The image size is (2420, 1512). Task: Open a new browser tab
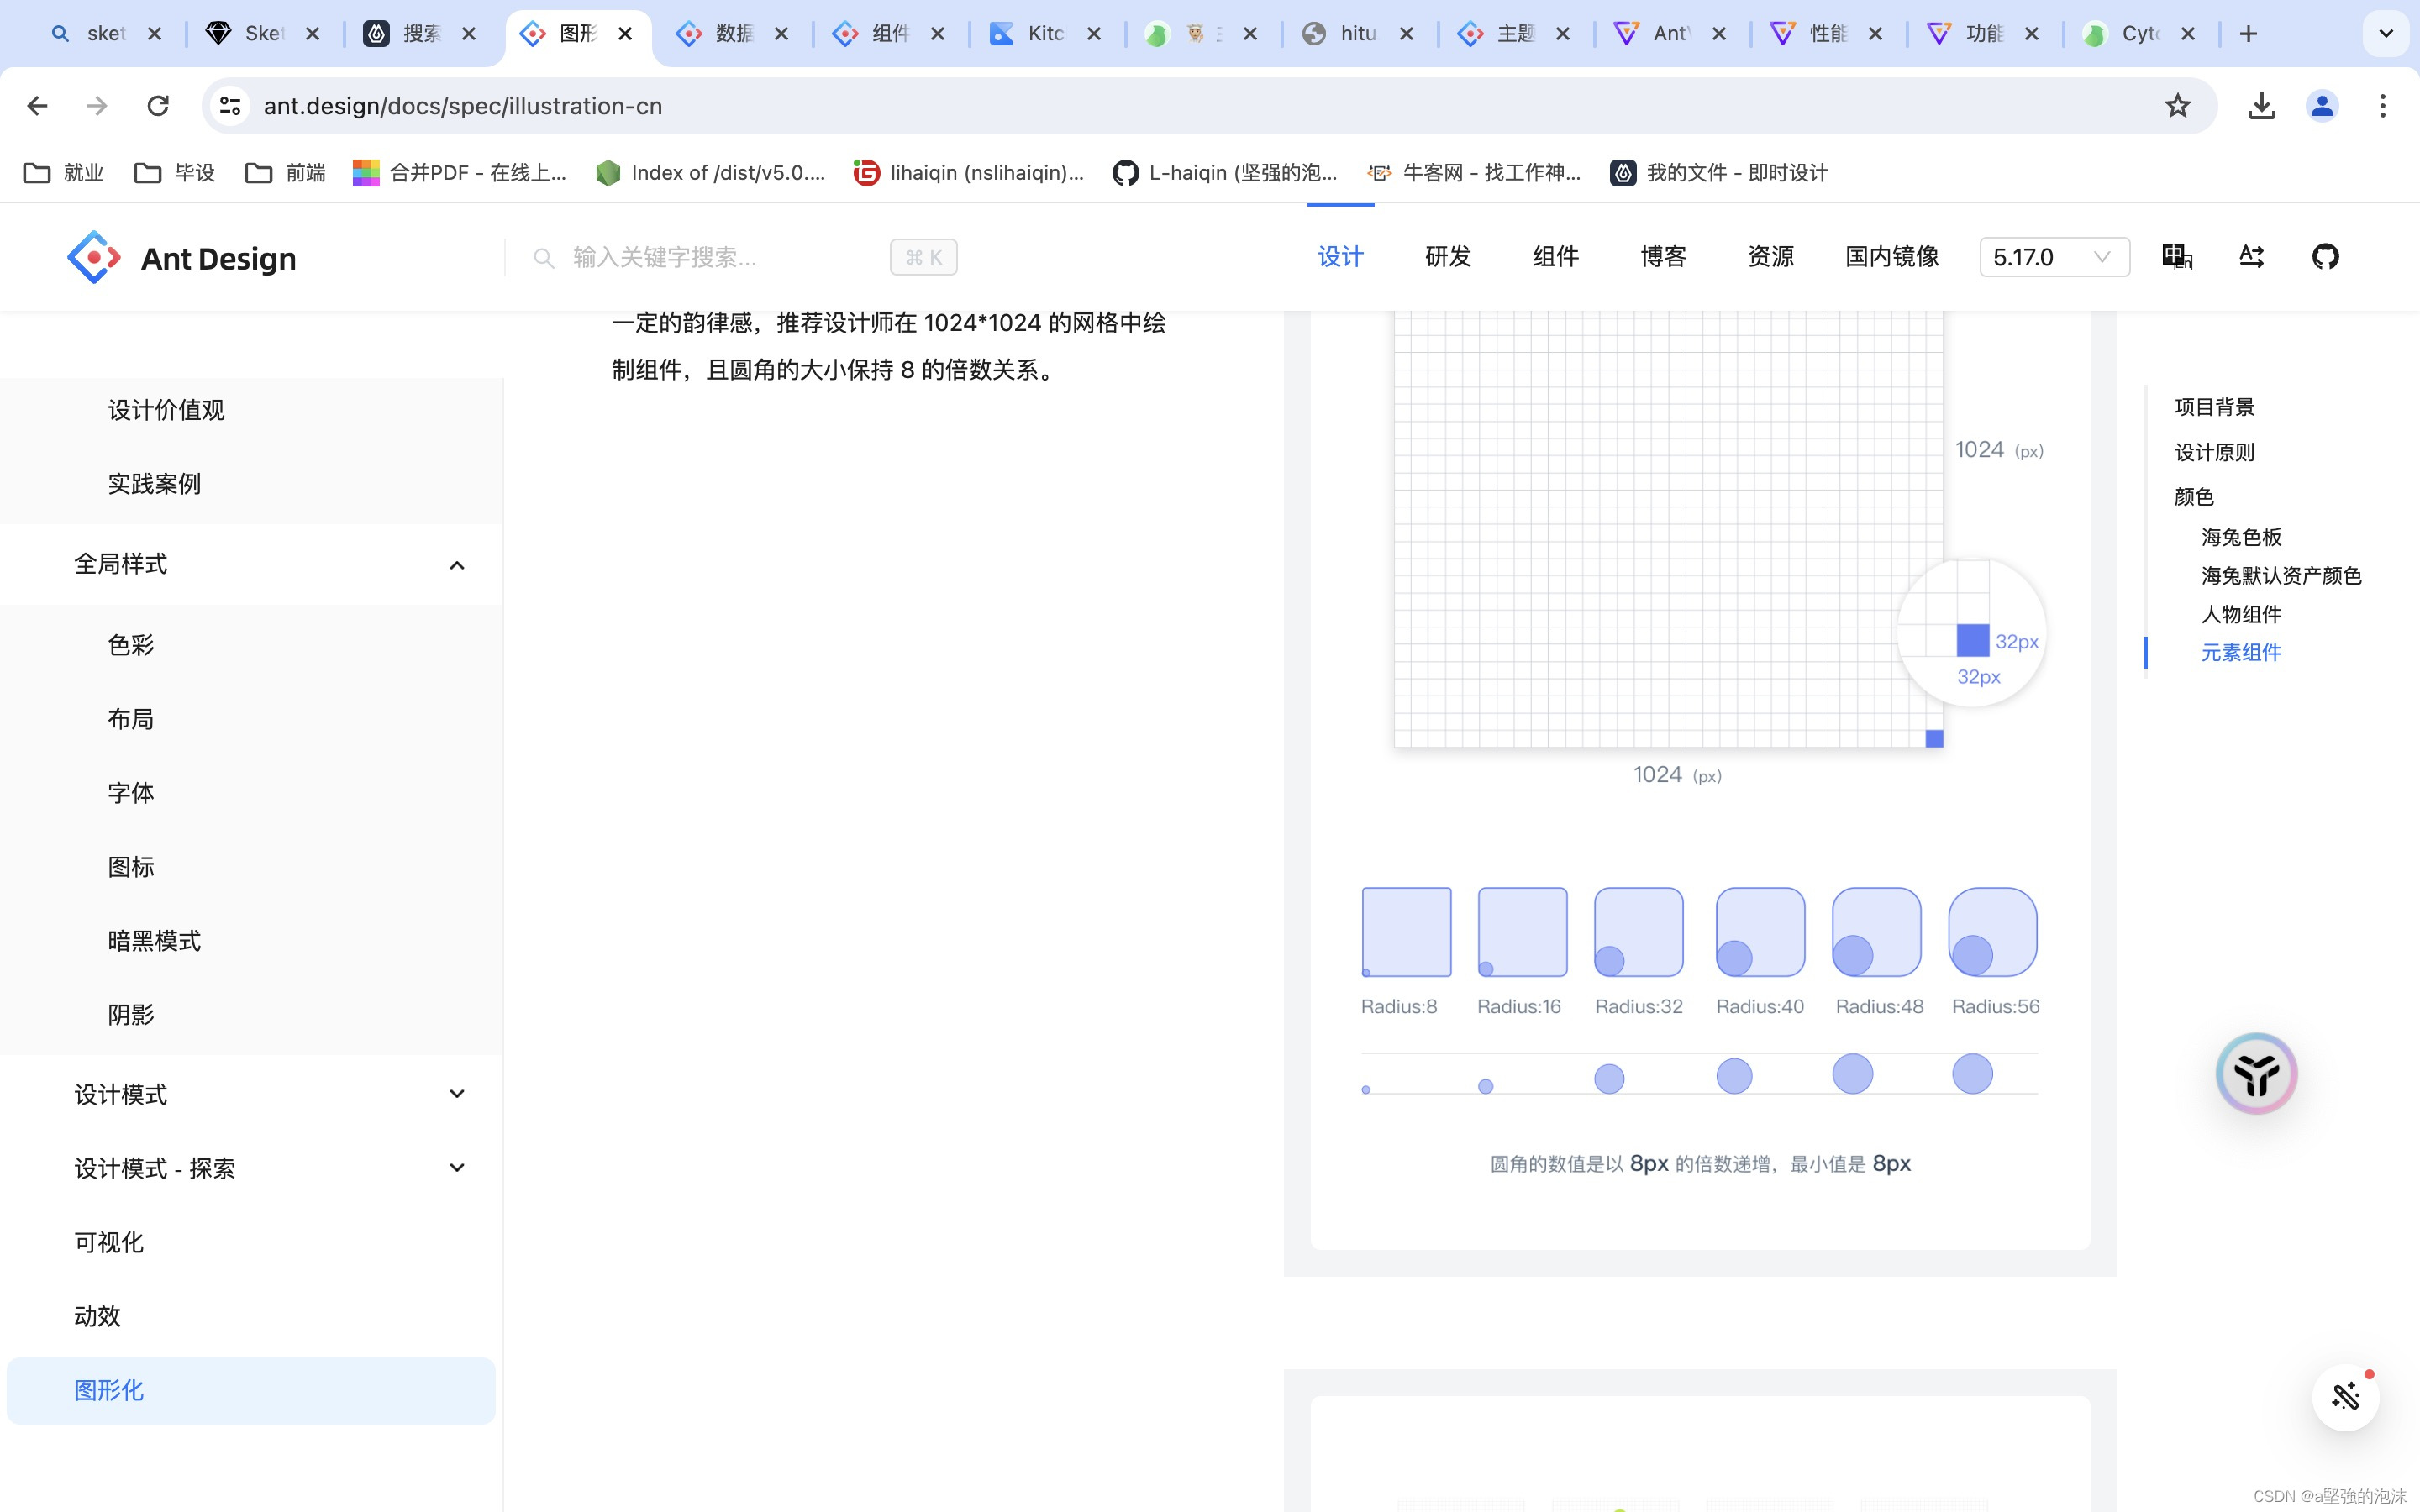(x=2248, y=33)
